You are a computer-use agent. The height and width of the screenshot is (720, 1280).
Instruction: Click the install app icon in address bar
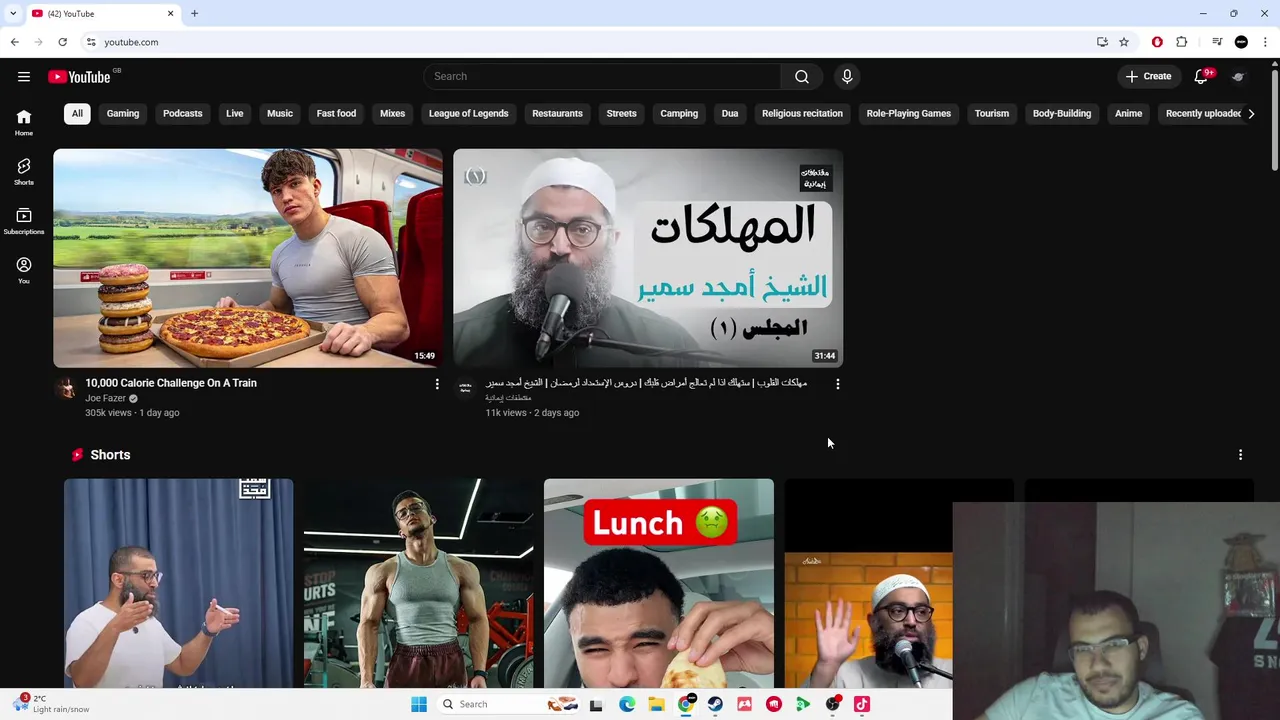pos(1102,42)
